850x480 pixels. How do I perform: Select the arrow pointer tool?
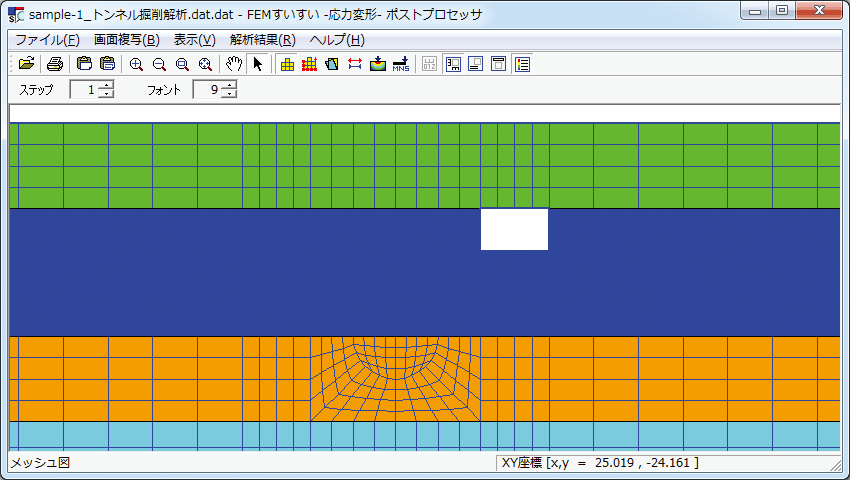pos(257,64)
